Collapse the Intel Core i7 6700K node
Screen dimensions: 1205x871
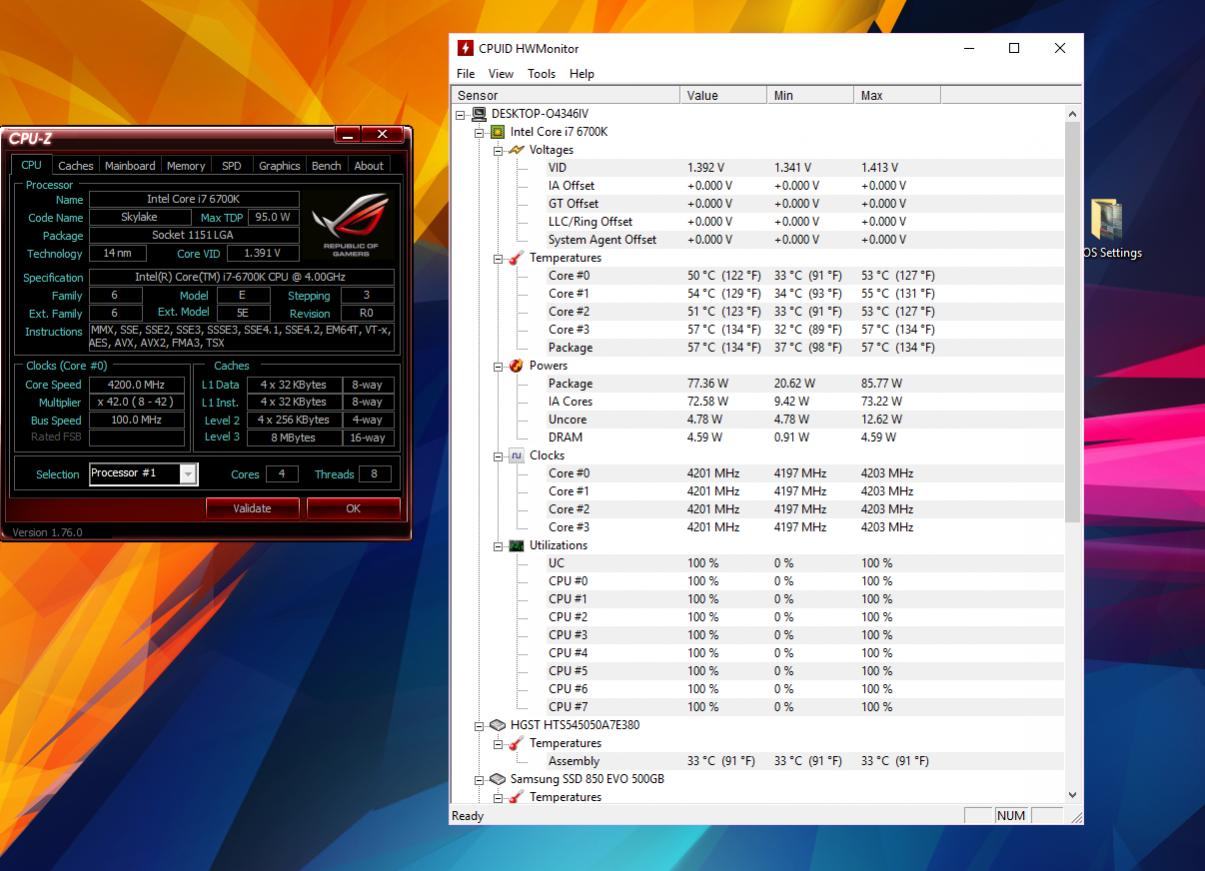coord(479,132)
